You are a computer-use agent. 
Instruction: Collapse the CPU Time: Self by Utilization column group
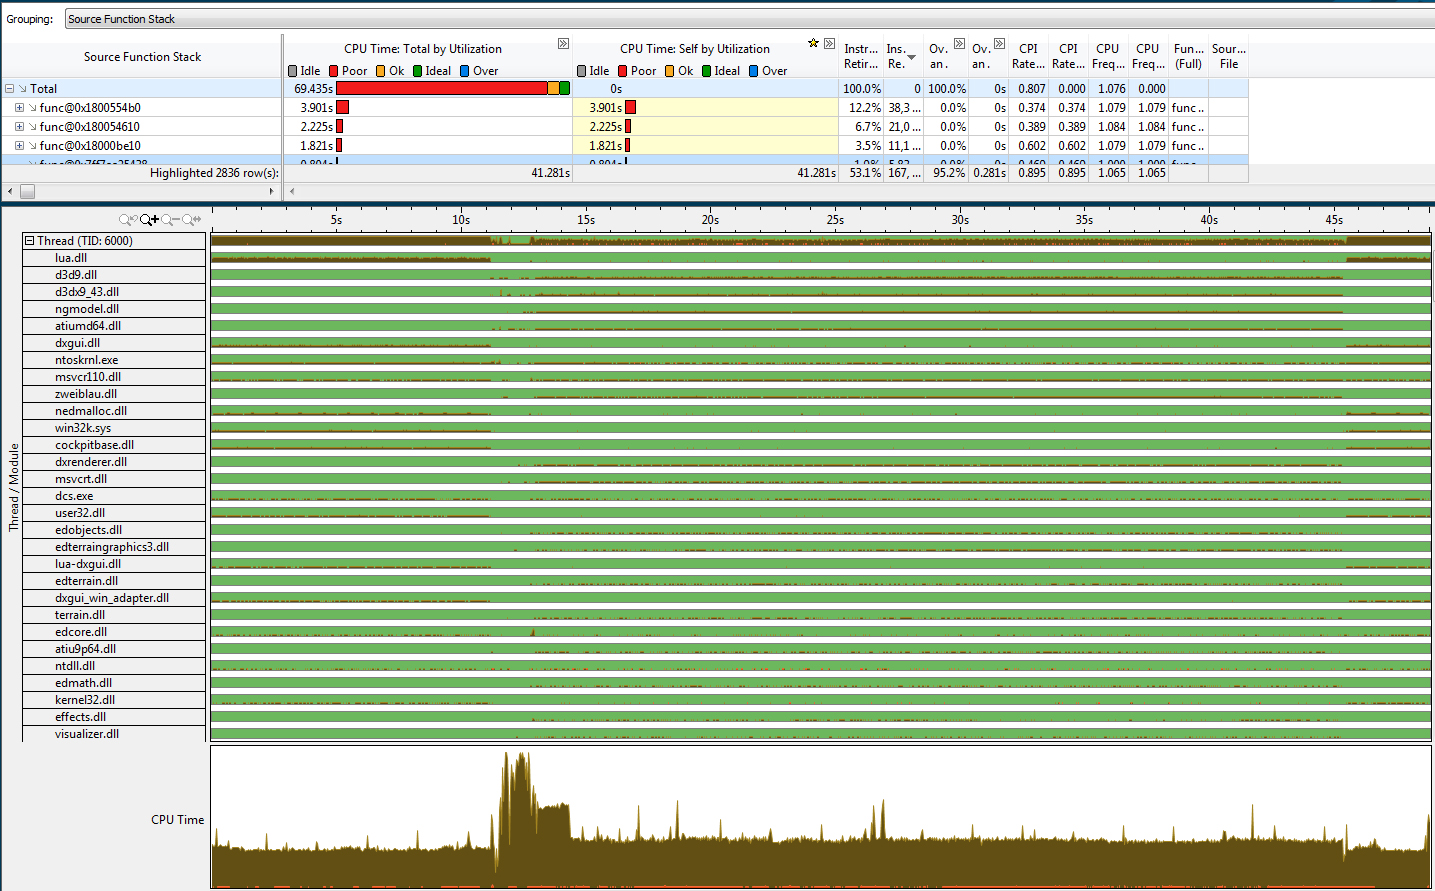(829, 44)
